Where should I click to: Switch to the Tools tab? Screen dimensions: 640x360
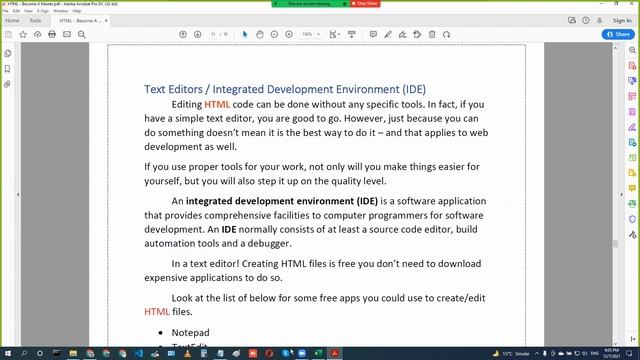[x=35, y=20]
